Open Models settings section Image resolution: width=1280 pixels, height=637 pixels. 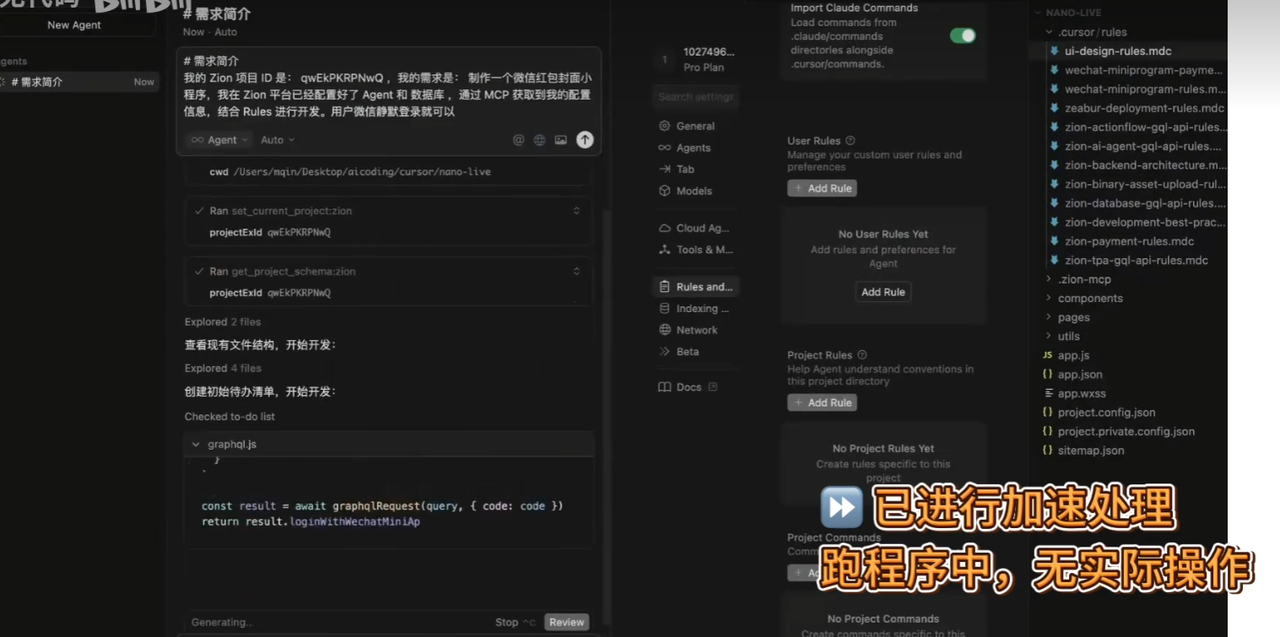pos(695,191)
